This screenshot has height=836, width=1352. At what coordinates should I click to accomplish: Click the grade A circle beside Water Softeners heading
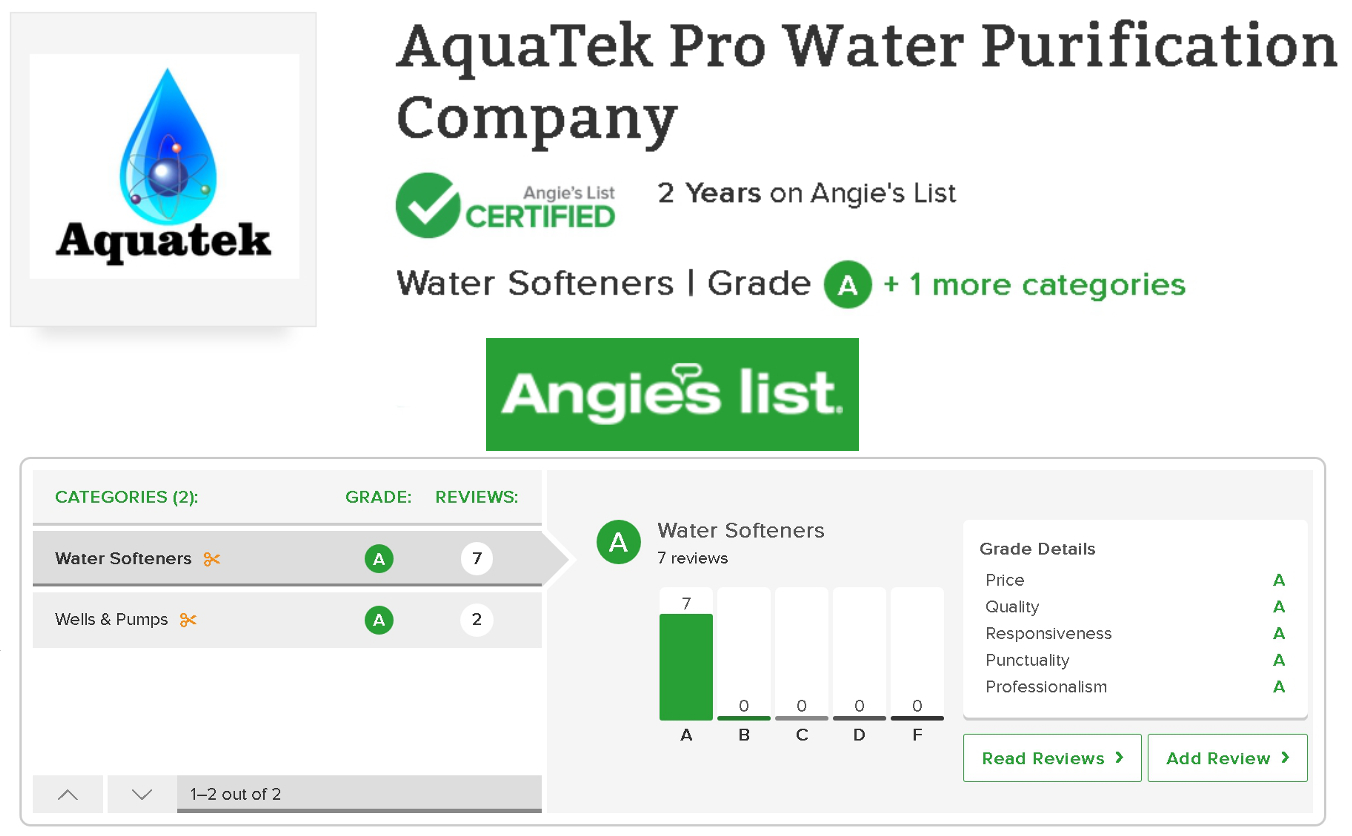pos(848,285)
